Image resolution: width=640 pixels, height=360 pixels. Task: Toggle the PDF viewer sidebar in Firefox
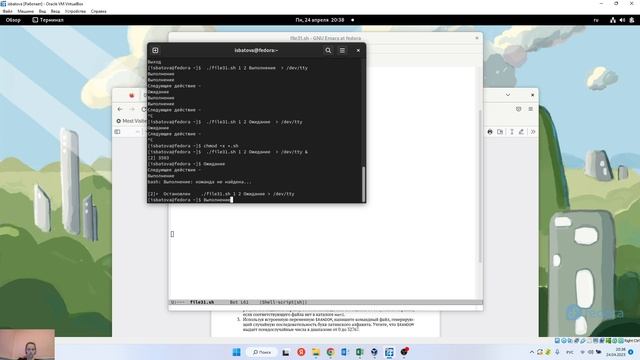point(117,132)
